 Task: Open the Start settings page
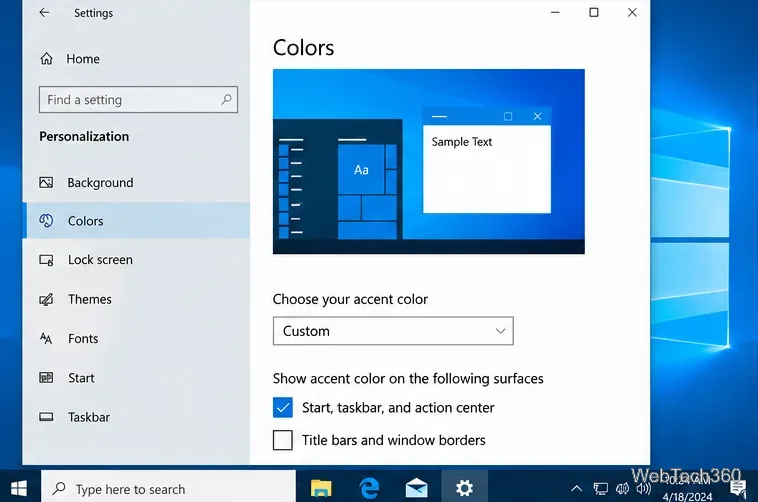pos(136,378)
